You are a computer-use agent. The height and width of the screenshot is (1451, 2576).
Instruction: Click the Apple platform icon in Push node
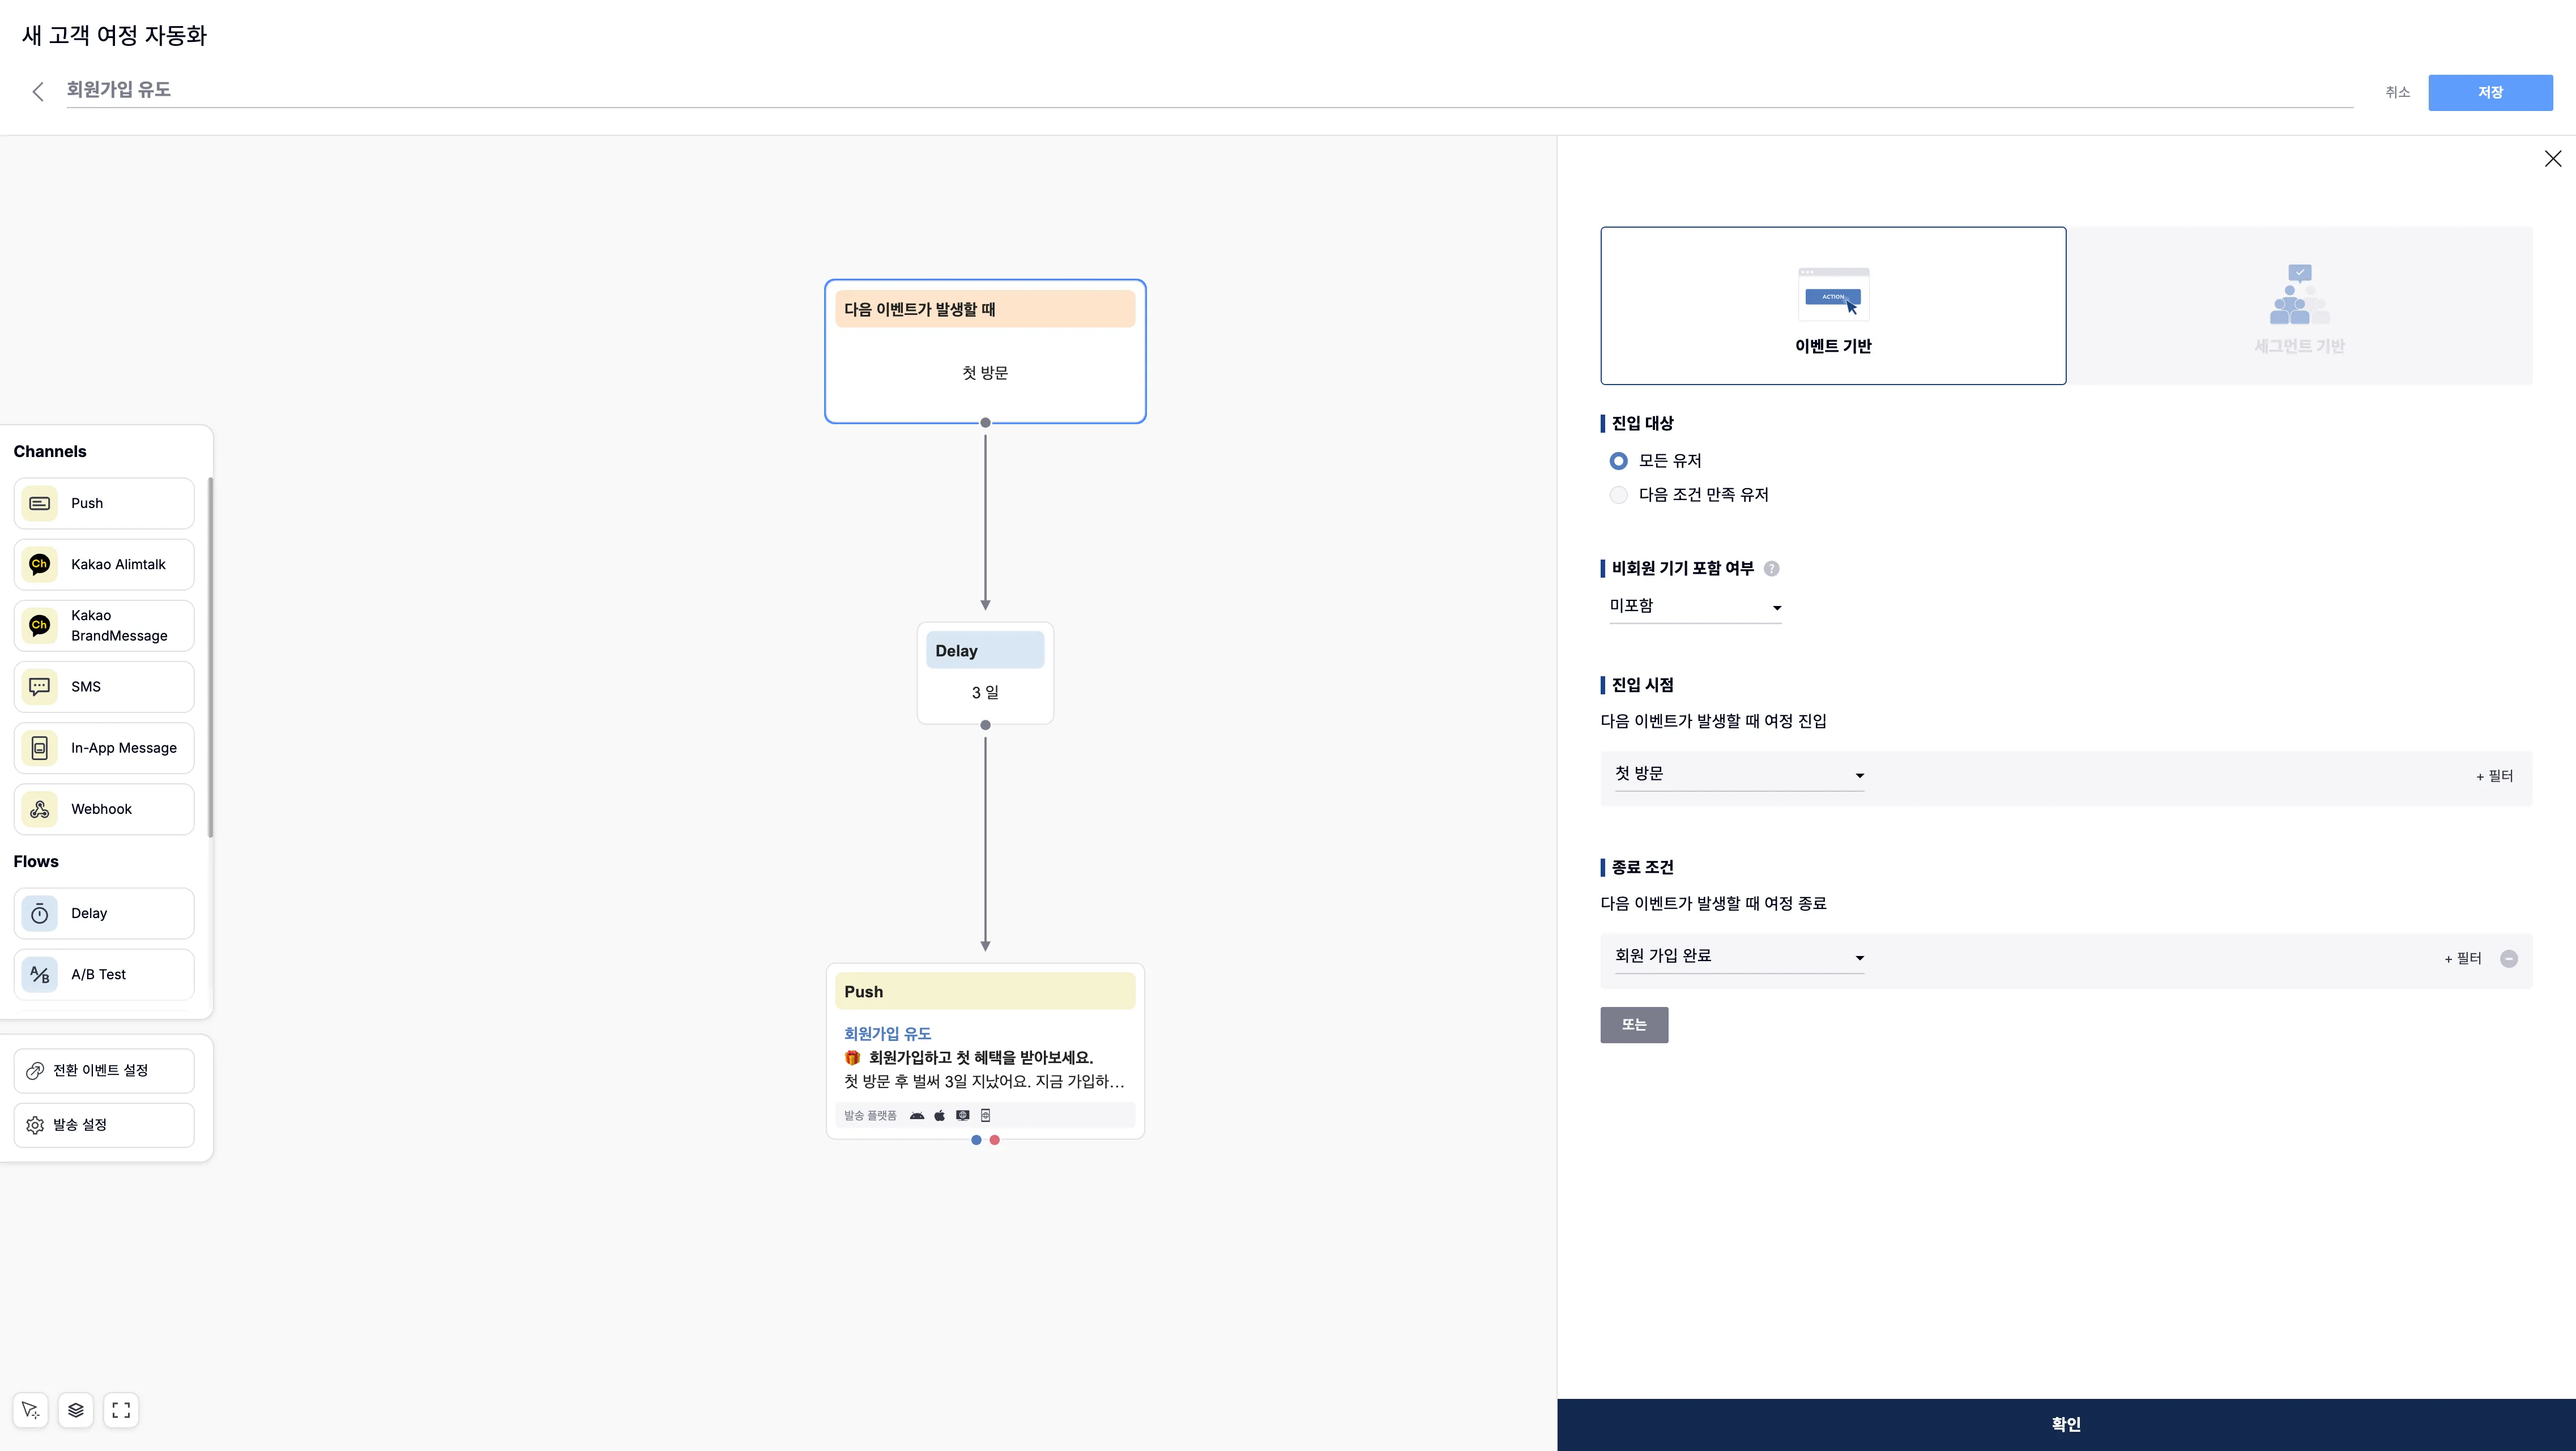tap(940, 1115)
